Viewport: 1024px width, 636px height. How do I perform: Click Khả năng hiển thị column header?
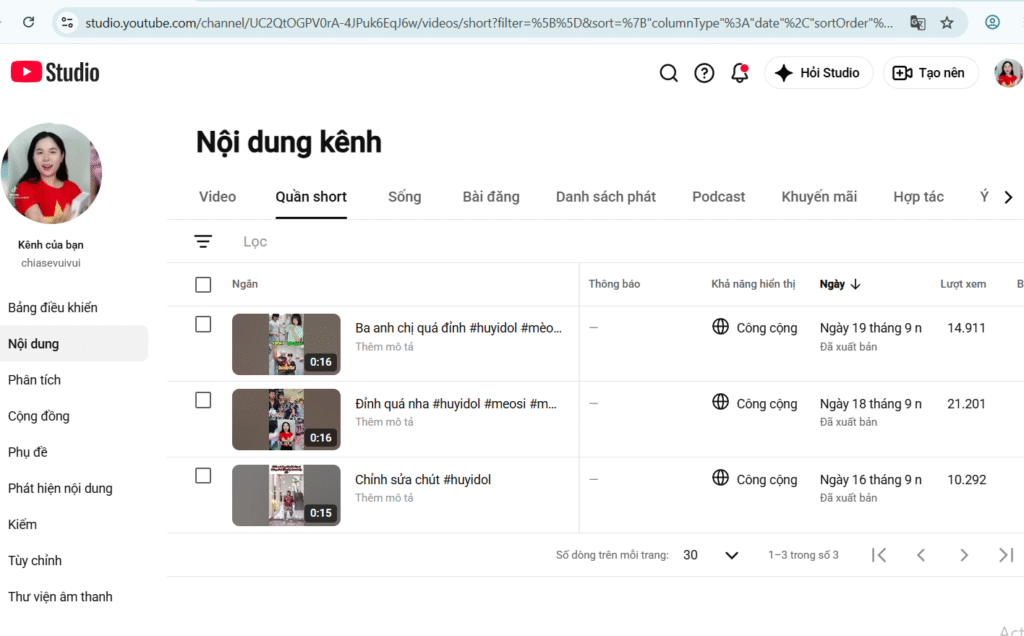(753, 284)
